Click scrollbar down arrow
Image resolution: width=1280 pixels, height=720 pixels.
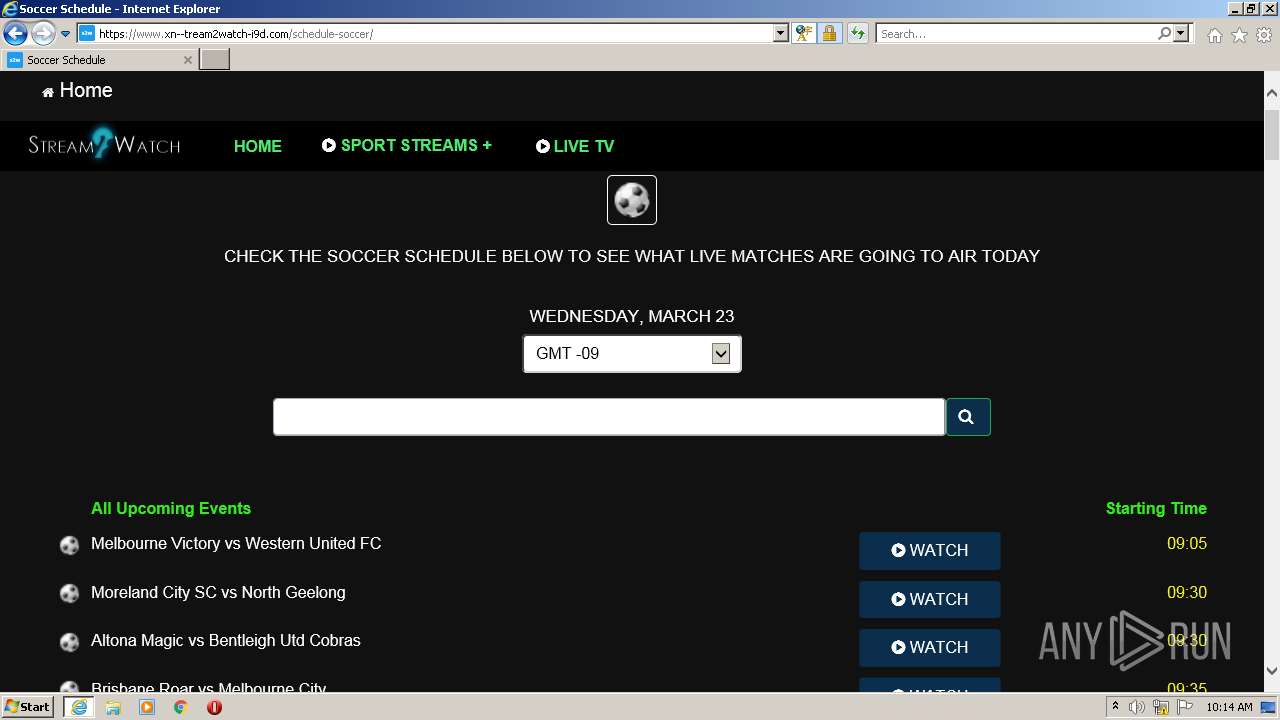[x=1272, y=671]
